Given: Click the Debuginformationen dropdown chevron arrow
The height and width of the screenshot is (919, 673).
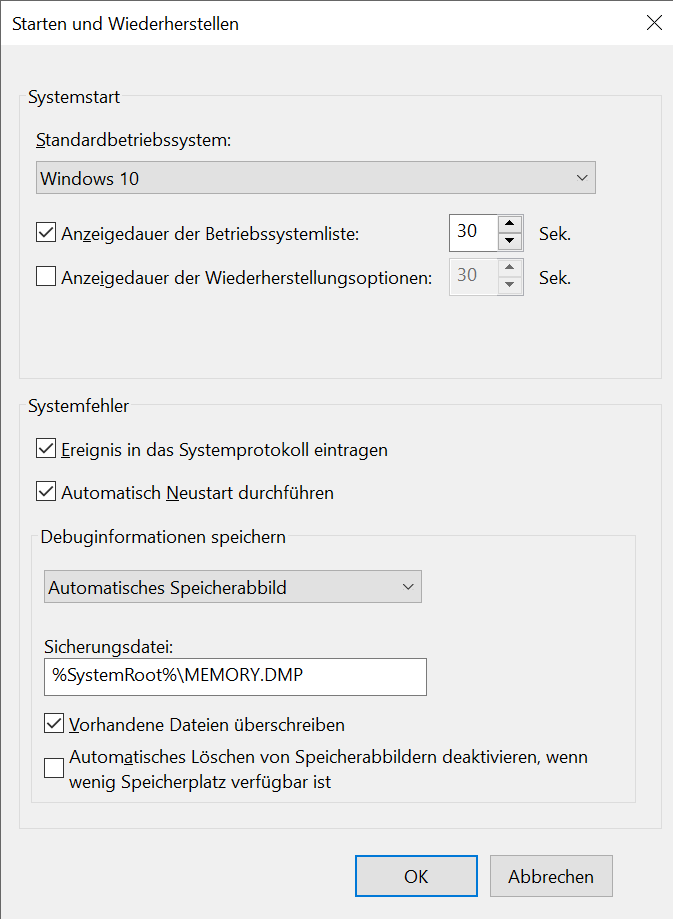Looking at the screenshot, I should coord(408,587).
